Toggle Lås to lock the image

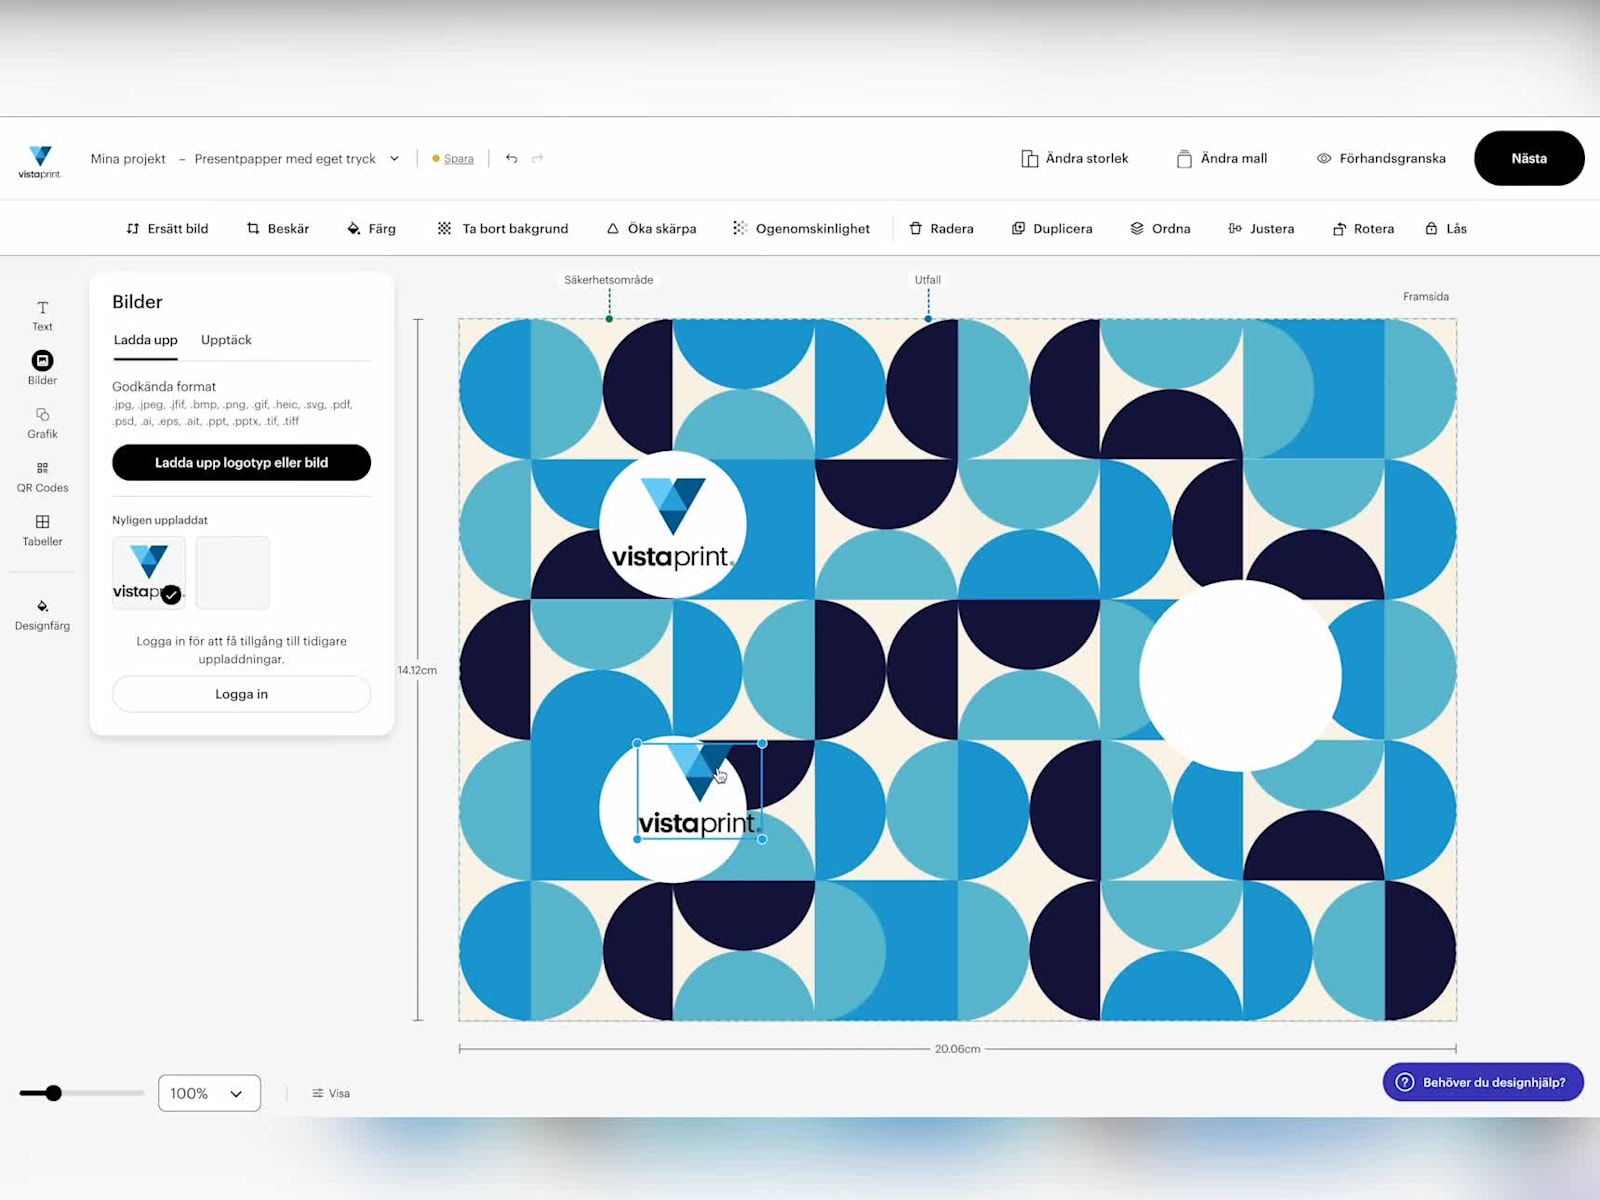click(x=1446, y=228)
